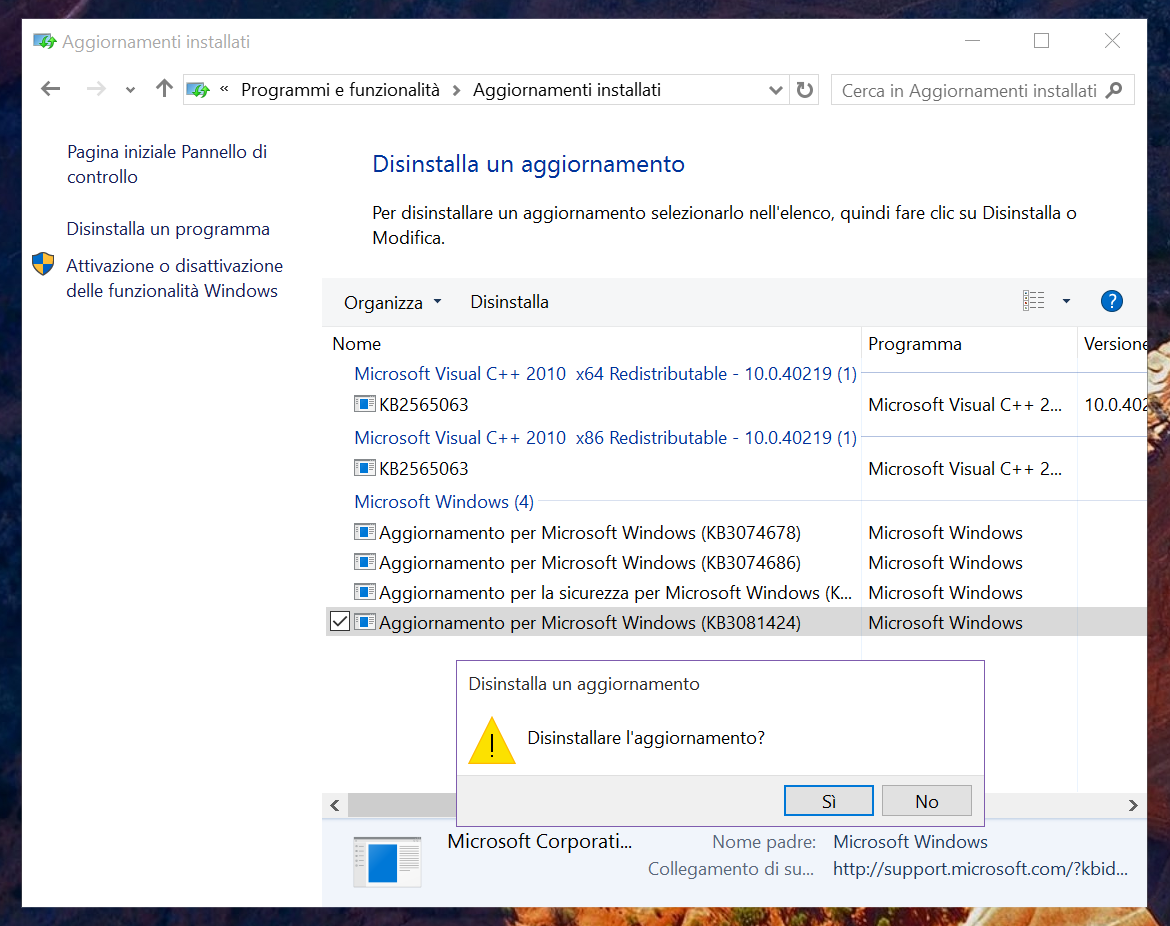Expand the view options dropdown arrow
1170x926 pixels.
[x=1066, y=301]
